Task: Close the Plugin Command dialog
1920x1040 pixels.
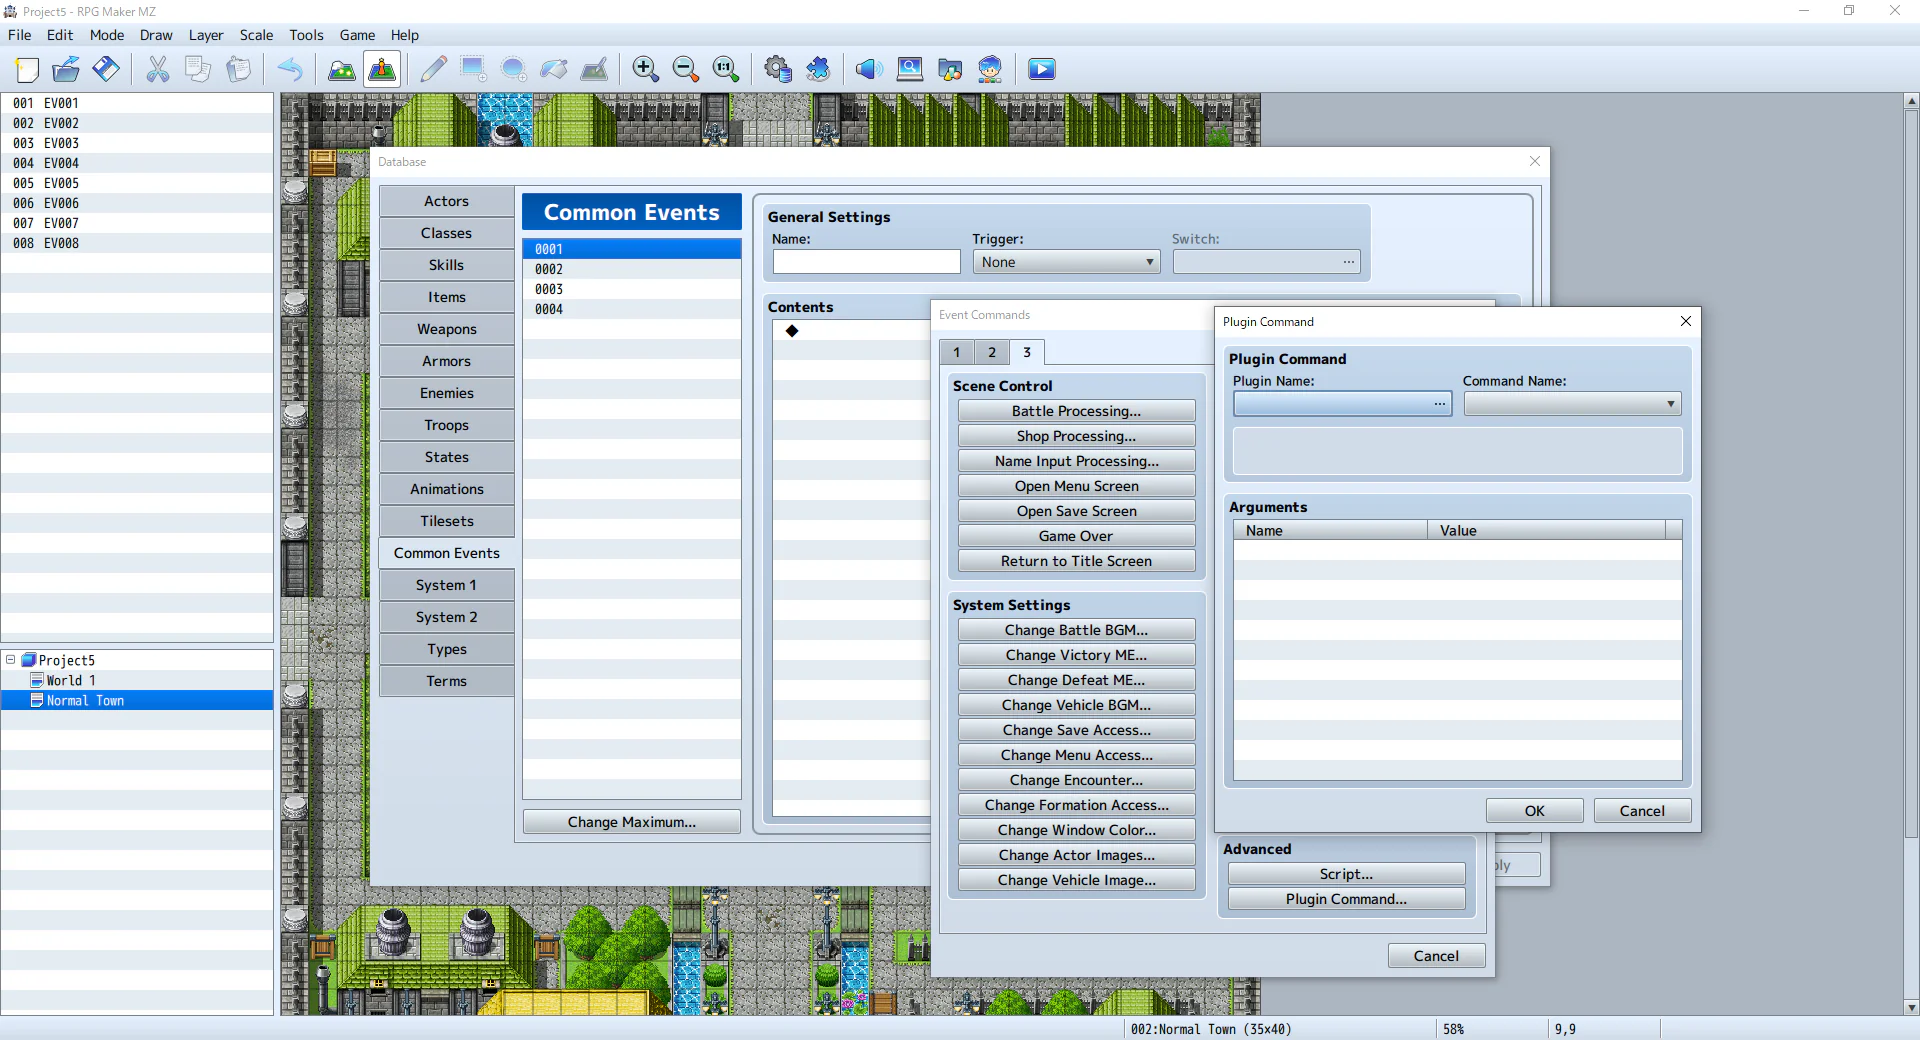Action: [x=1686, y=321]
